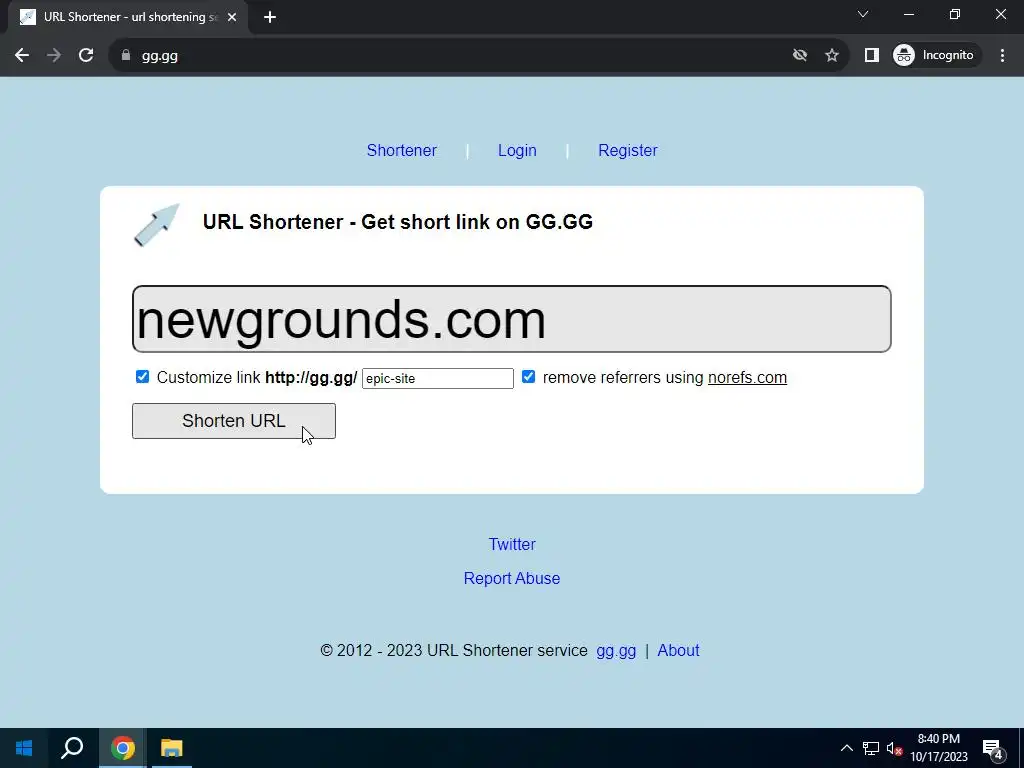Toggle the remove referrers checkbox
The image size is (1024, 768).
point(528,377)
